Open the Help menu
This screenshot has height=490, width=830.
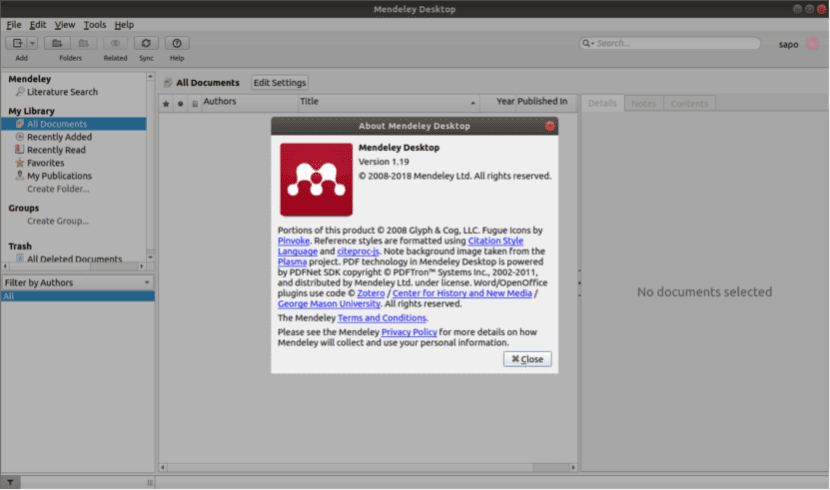[124, 25]
